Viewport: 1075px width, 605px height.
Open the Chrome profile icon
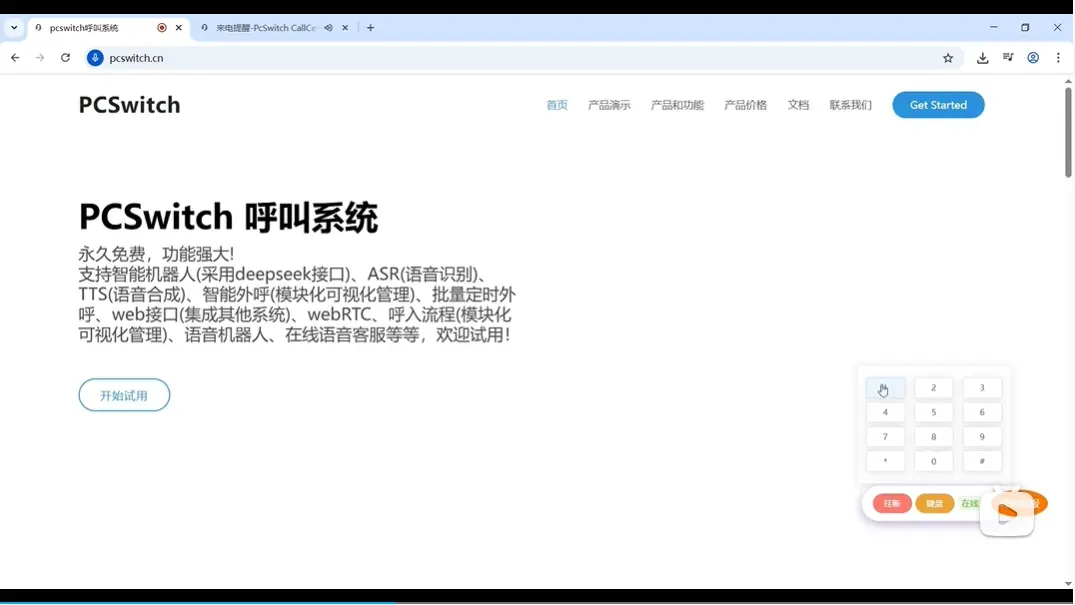[1033, 58]
